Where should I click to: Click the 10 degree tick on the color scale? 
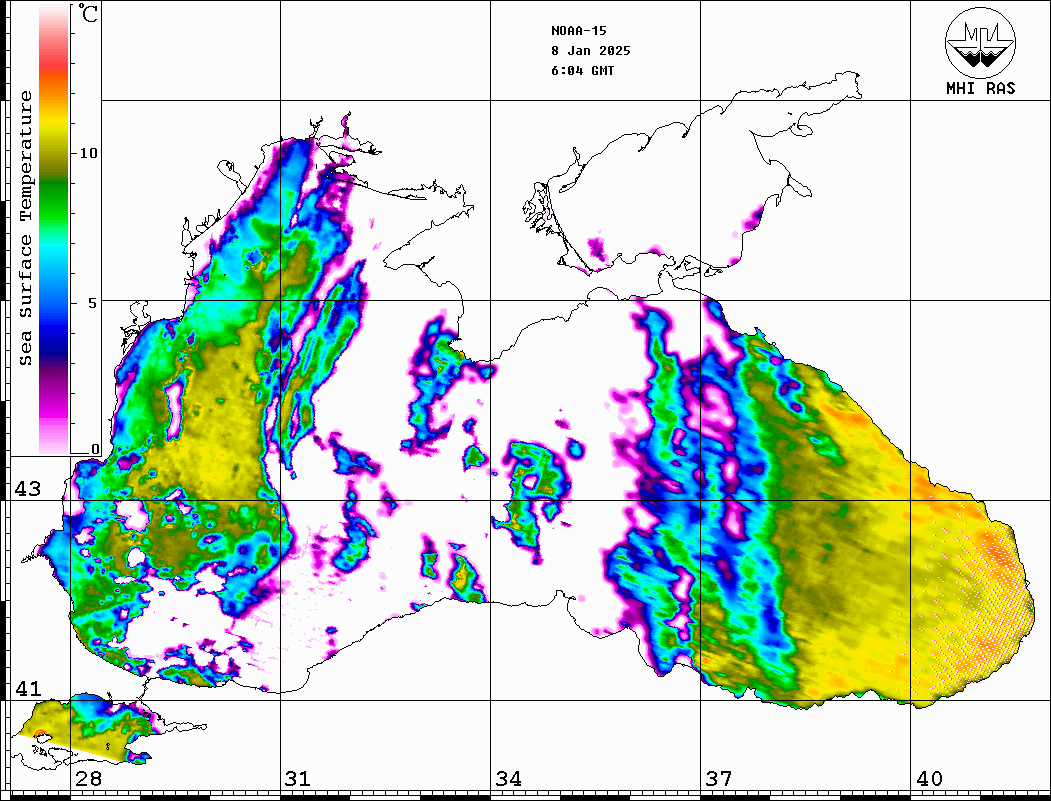pos(89,153)
